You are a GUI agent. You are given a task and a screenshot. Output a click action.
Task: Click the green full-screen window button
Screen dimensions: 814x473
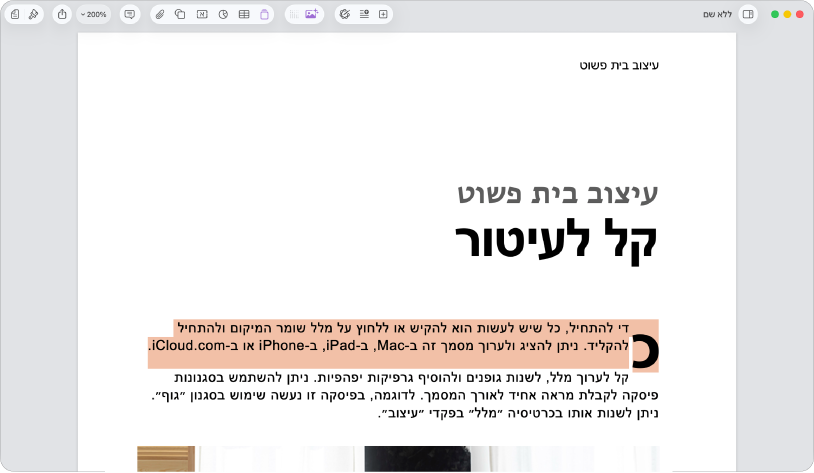tap(775, 15)
